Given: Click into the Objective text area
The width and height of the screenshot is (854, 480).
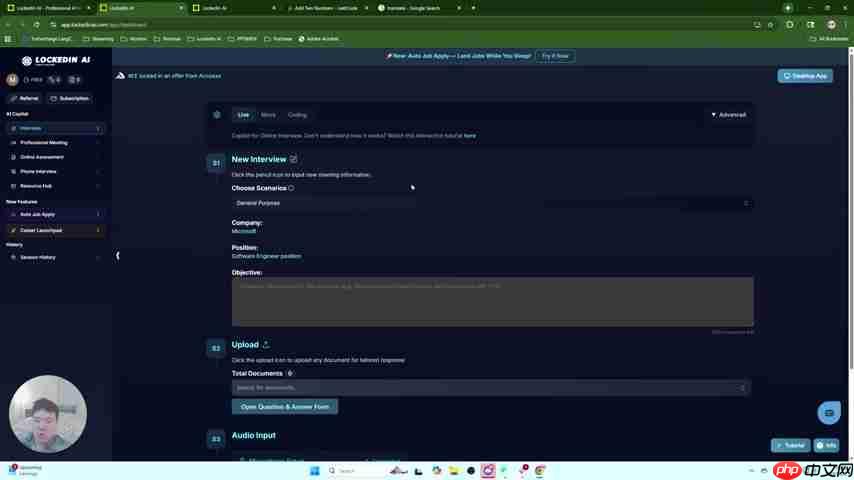Looking at the screenshot, I should tap(492, 302).
